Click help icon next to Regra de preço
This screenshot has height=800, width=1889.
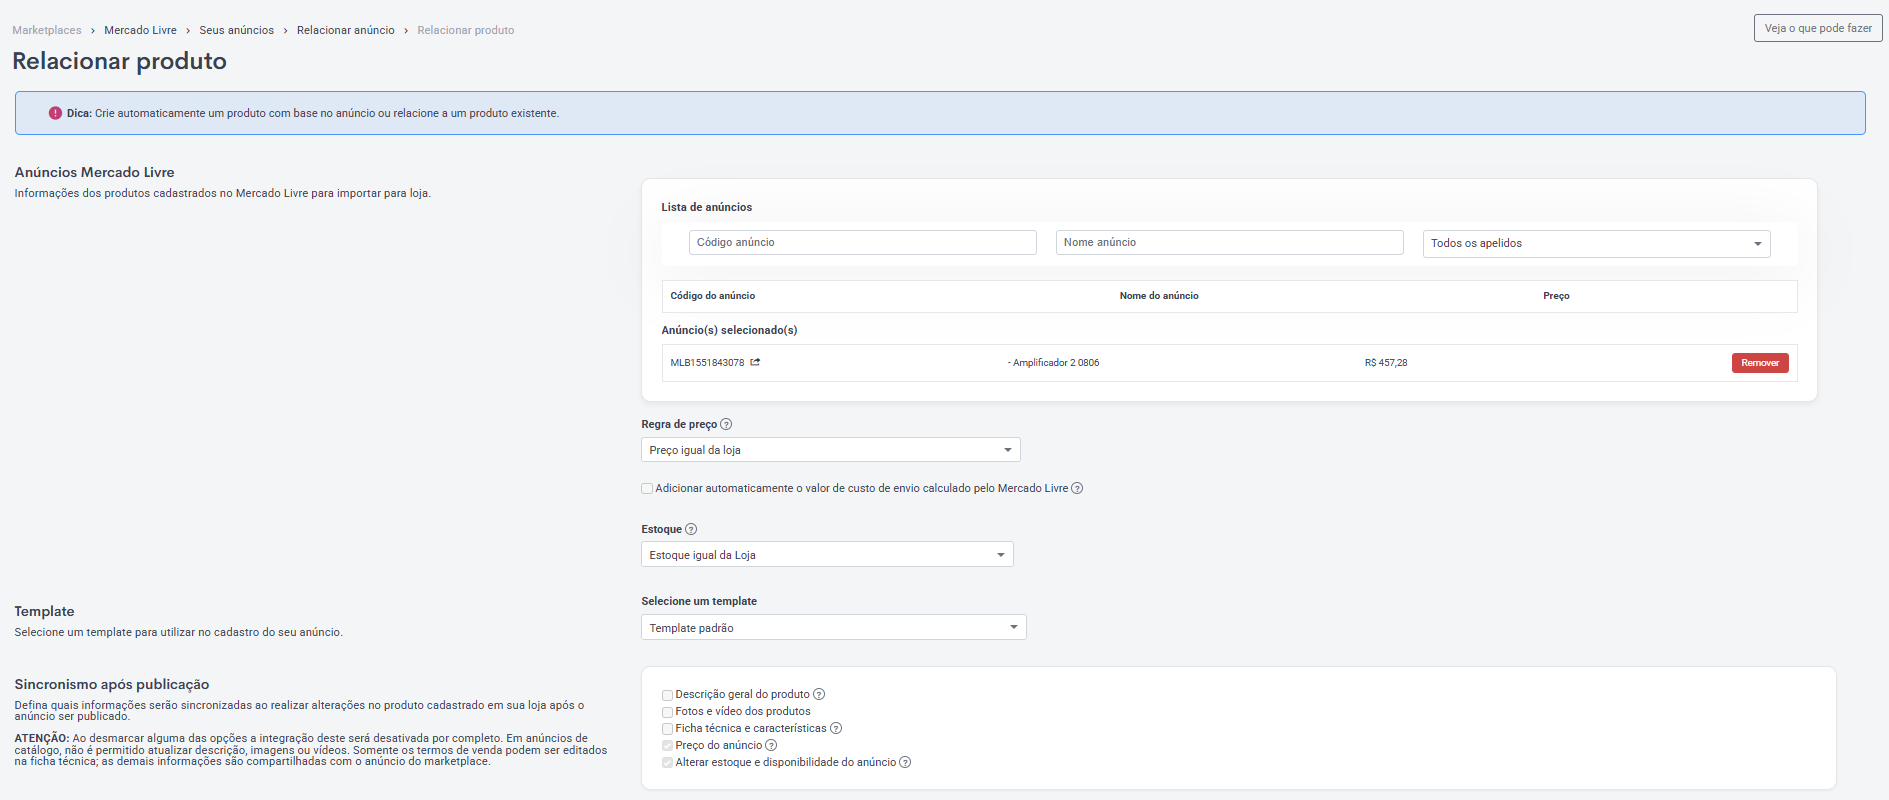click(x=726, y=424)
